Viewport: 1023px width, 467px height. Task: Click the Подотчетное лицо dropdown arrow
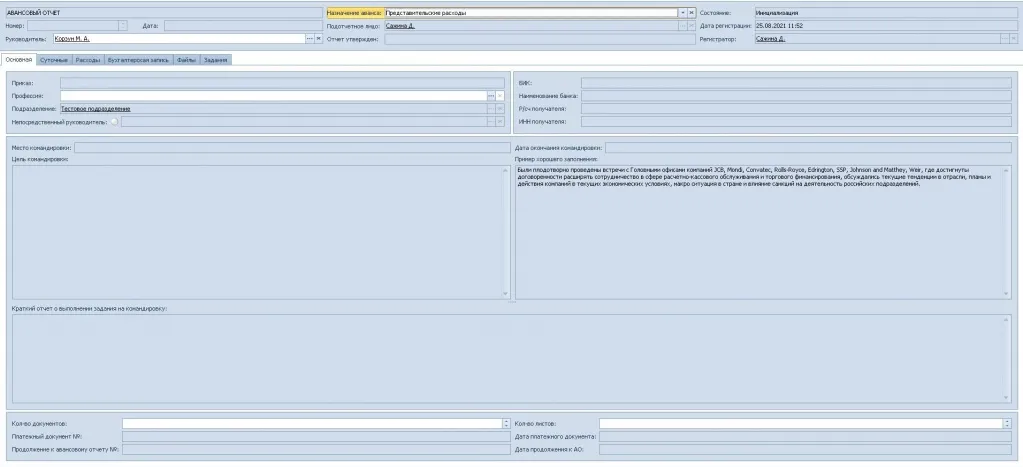tap(682, 26)
